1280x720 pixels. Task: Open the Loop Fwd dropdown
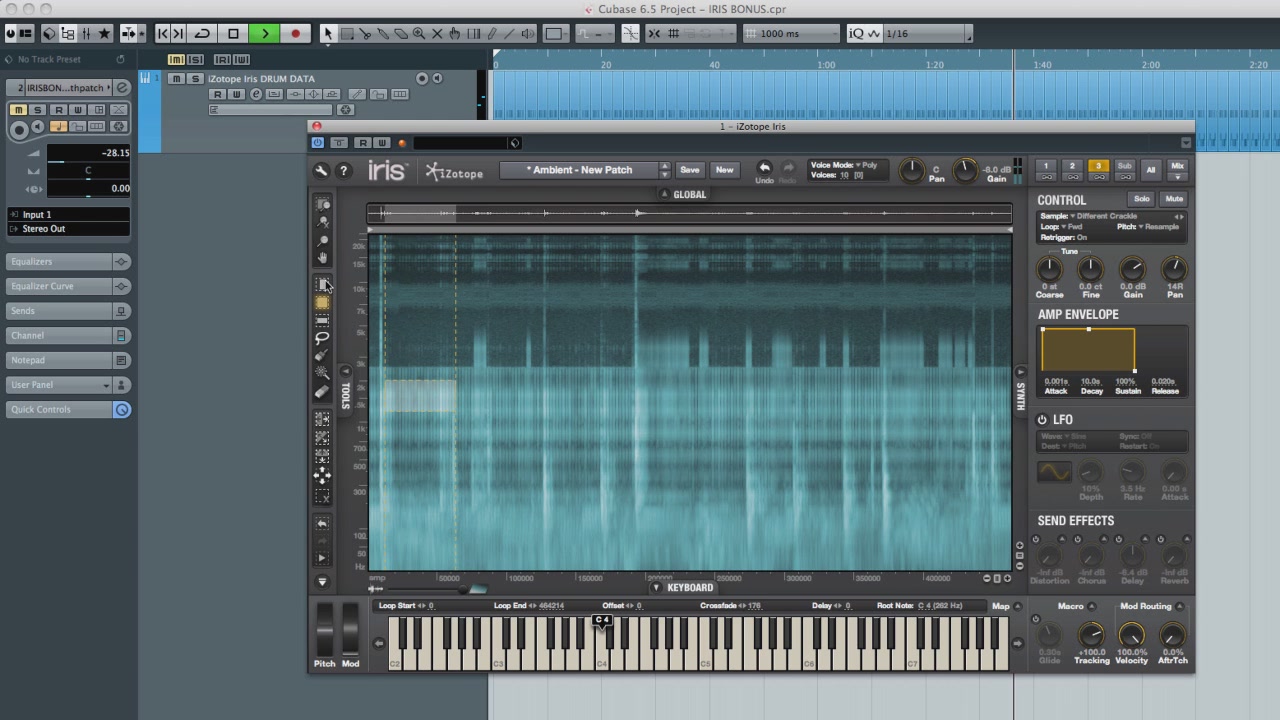coord(1062,227)
